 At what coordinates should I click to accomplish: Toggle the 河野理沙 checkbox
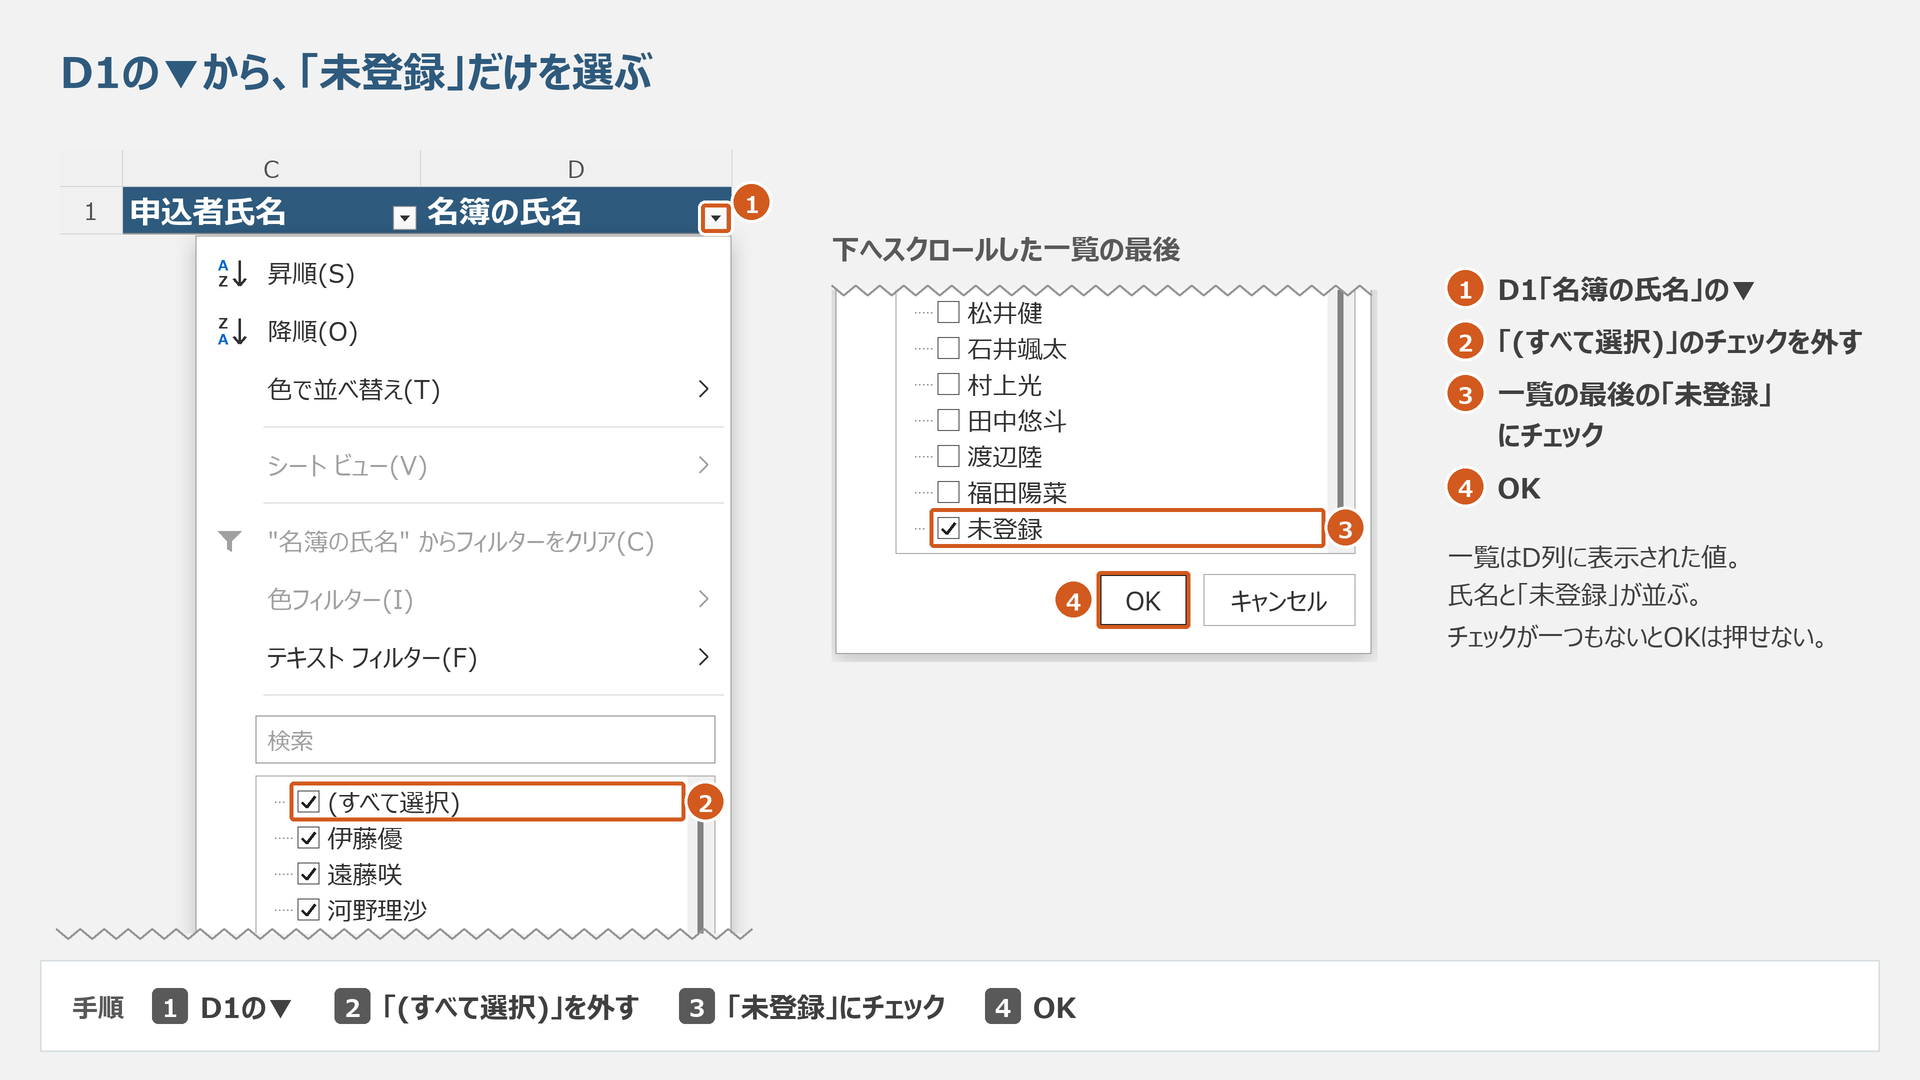[x=309, y=910]
